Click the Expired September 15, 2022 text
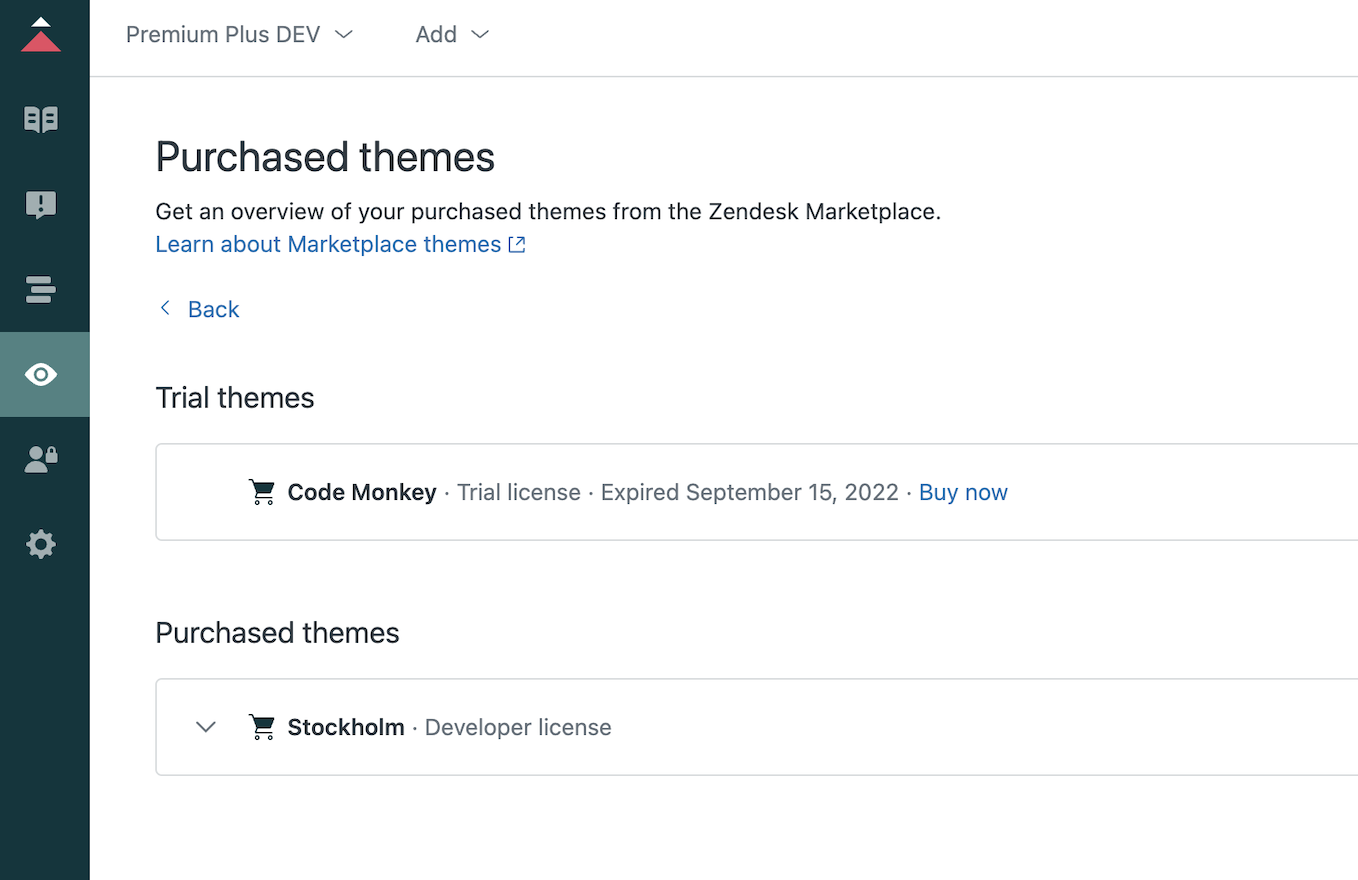The width and height of the screenshot is (1358, 880). coord(750,492)
